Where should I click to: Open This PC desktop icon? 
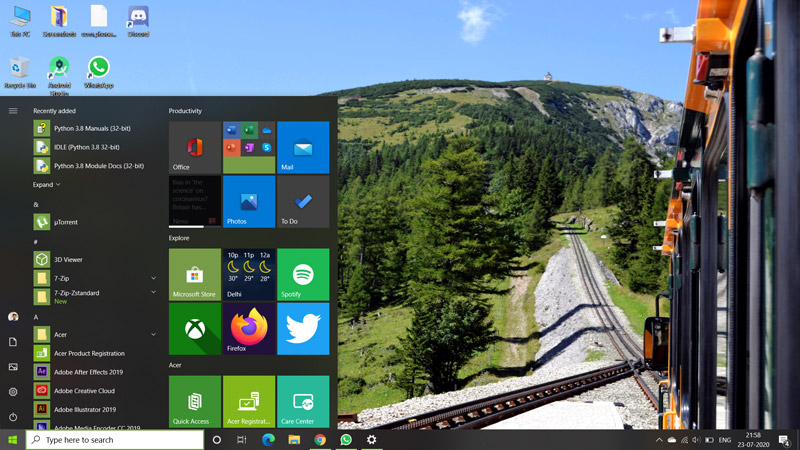(20, 21)
